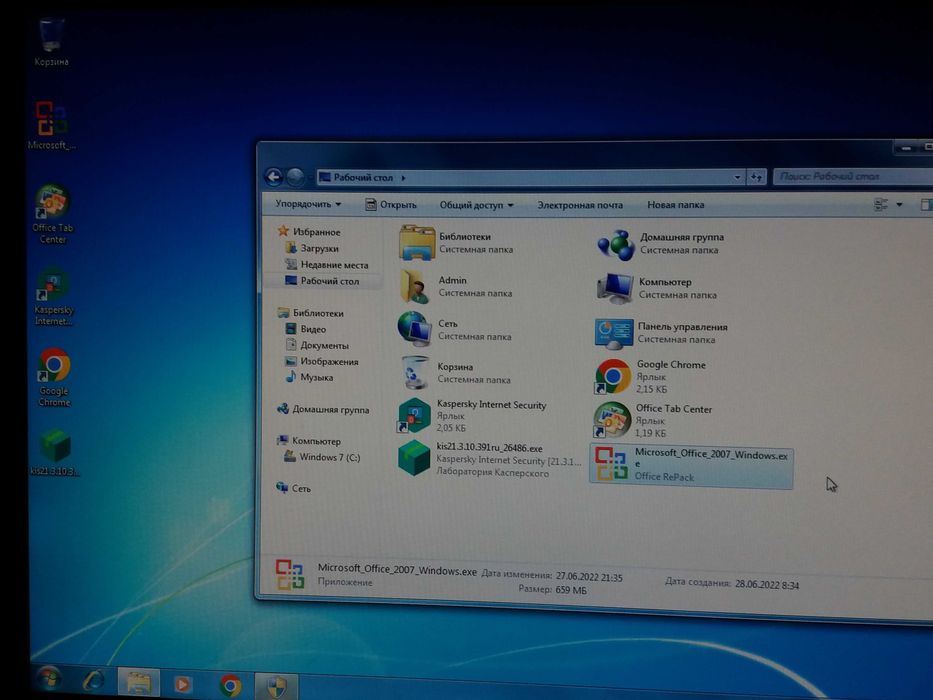The height and width of the screenshot is (700, 933).
Task: Select the kis21.3.10.391ru_26486.exe file icon
Action: 414,458
